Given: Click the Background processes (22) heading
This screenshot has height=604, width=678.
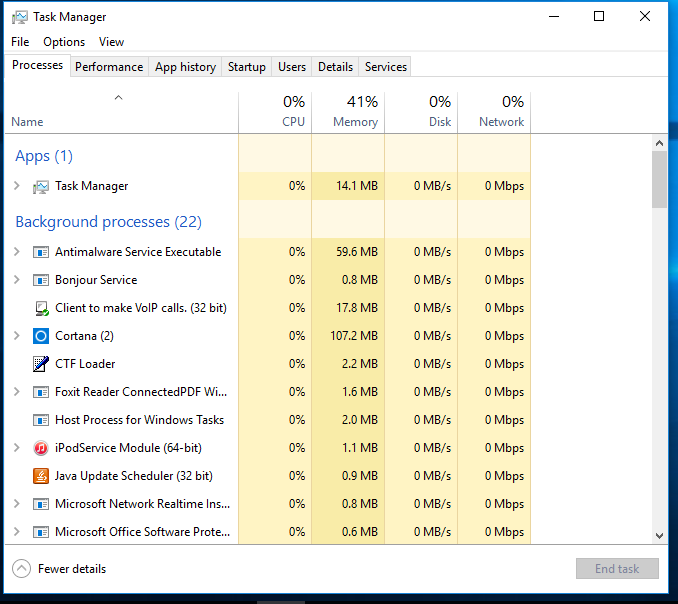Looking at the screenshot, I should 109,222.
